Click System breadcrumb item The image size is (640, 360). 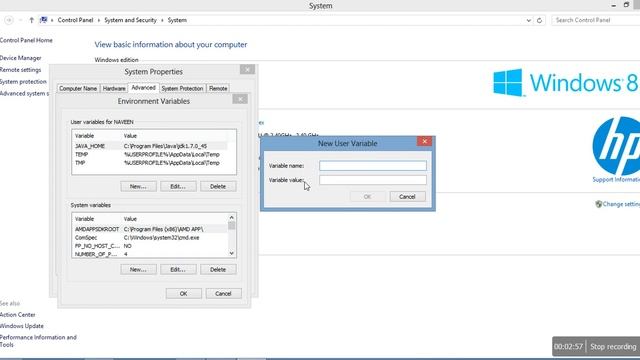tap(177, 20)
